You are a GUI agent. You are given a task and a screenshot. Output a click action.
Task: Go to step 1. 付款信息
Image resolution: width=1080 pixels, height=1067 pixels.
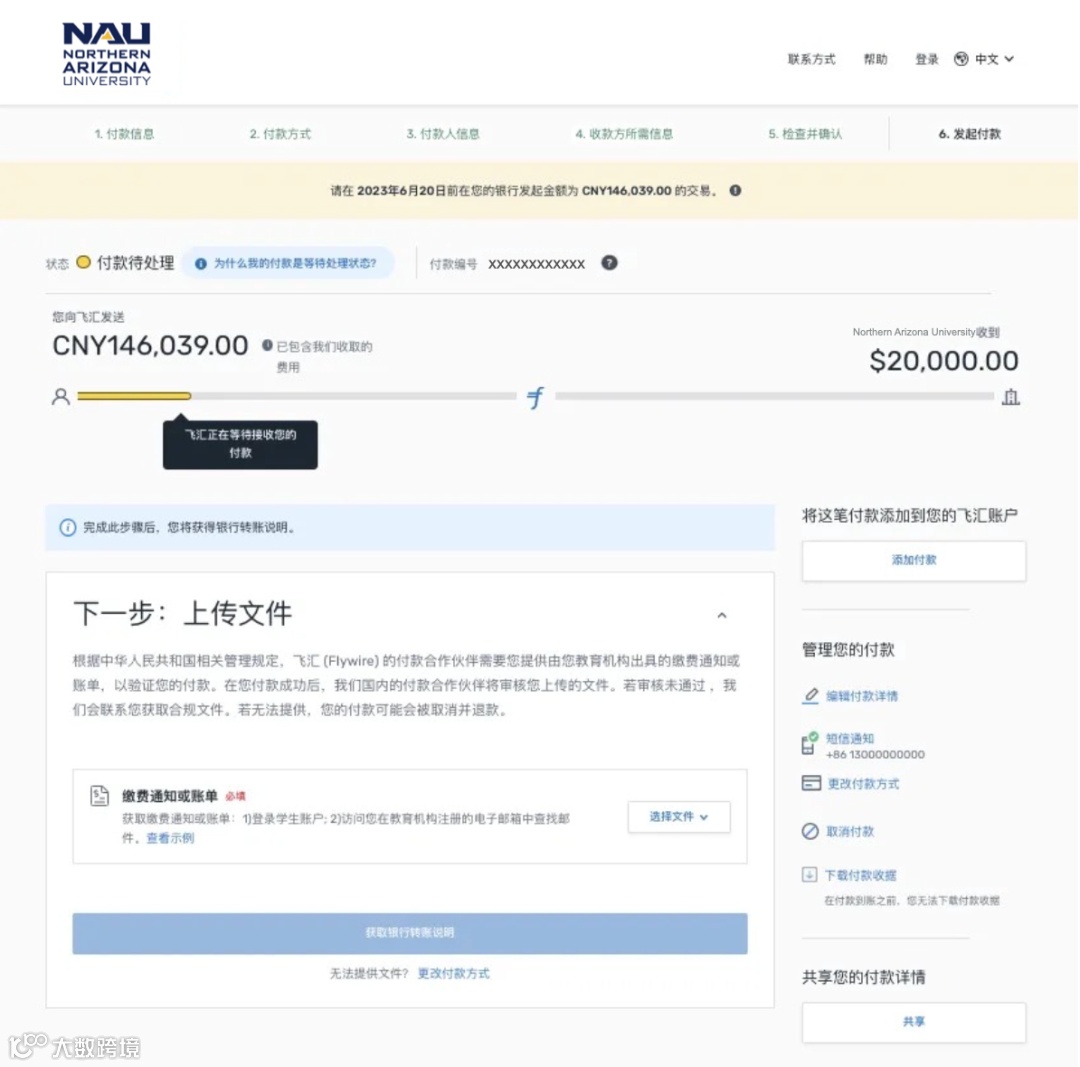click(x=125, y=134)
